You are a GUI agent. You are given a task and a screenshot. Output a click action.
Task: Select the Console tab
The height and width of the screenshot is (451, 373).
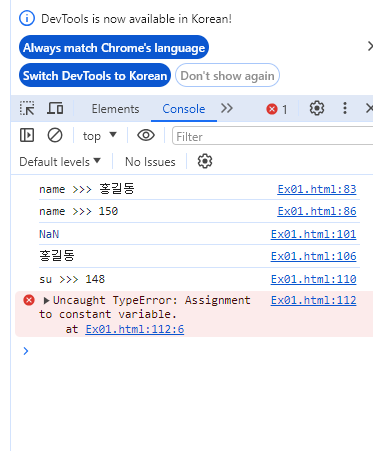184,109
